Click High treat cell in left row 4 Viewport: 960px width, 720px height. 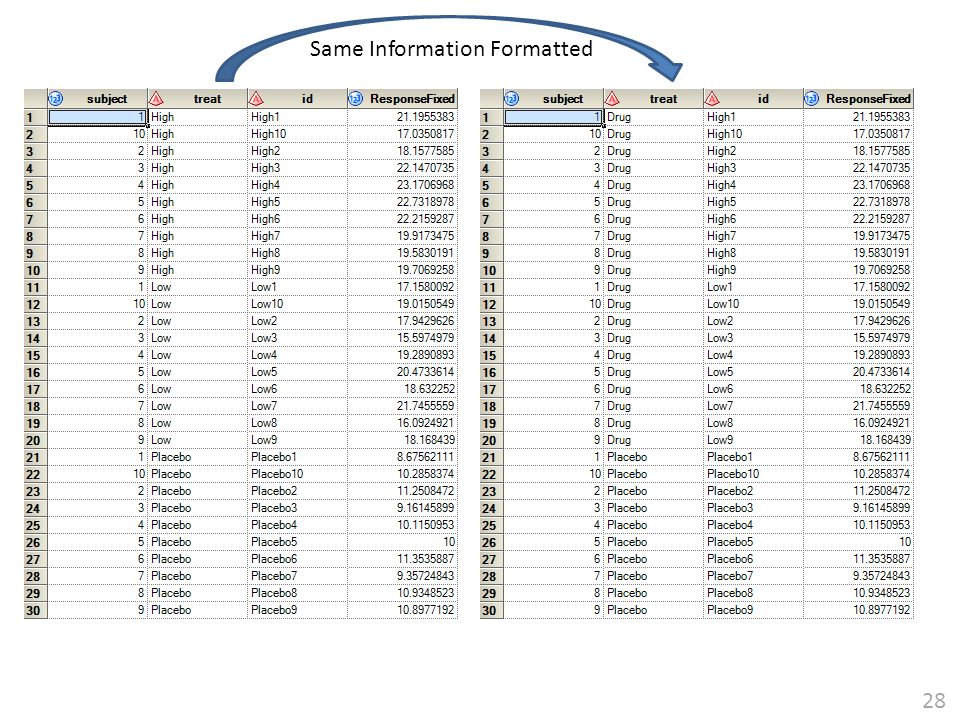click(x=197, y=168)
